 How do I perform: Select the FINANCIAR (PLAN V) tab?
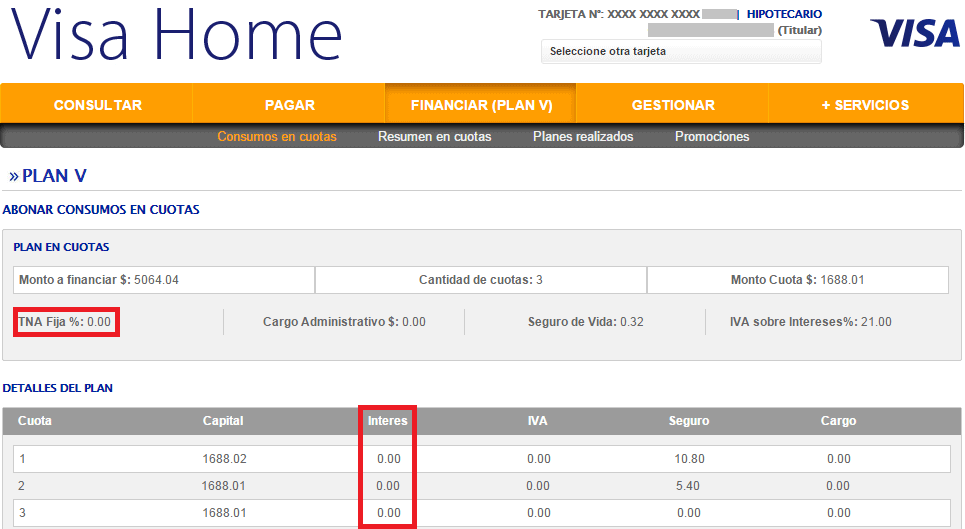[481, 105]
